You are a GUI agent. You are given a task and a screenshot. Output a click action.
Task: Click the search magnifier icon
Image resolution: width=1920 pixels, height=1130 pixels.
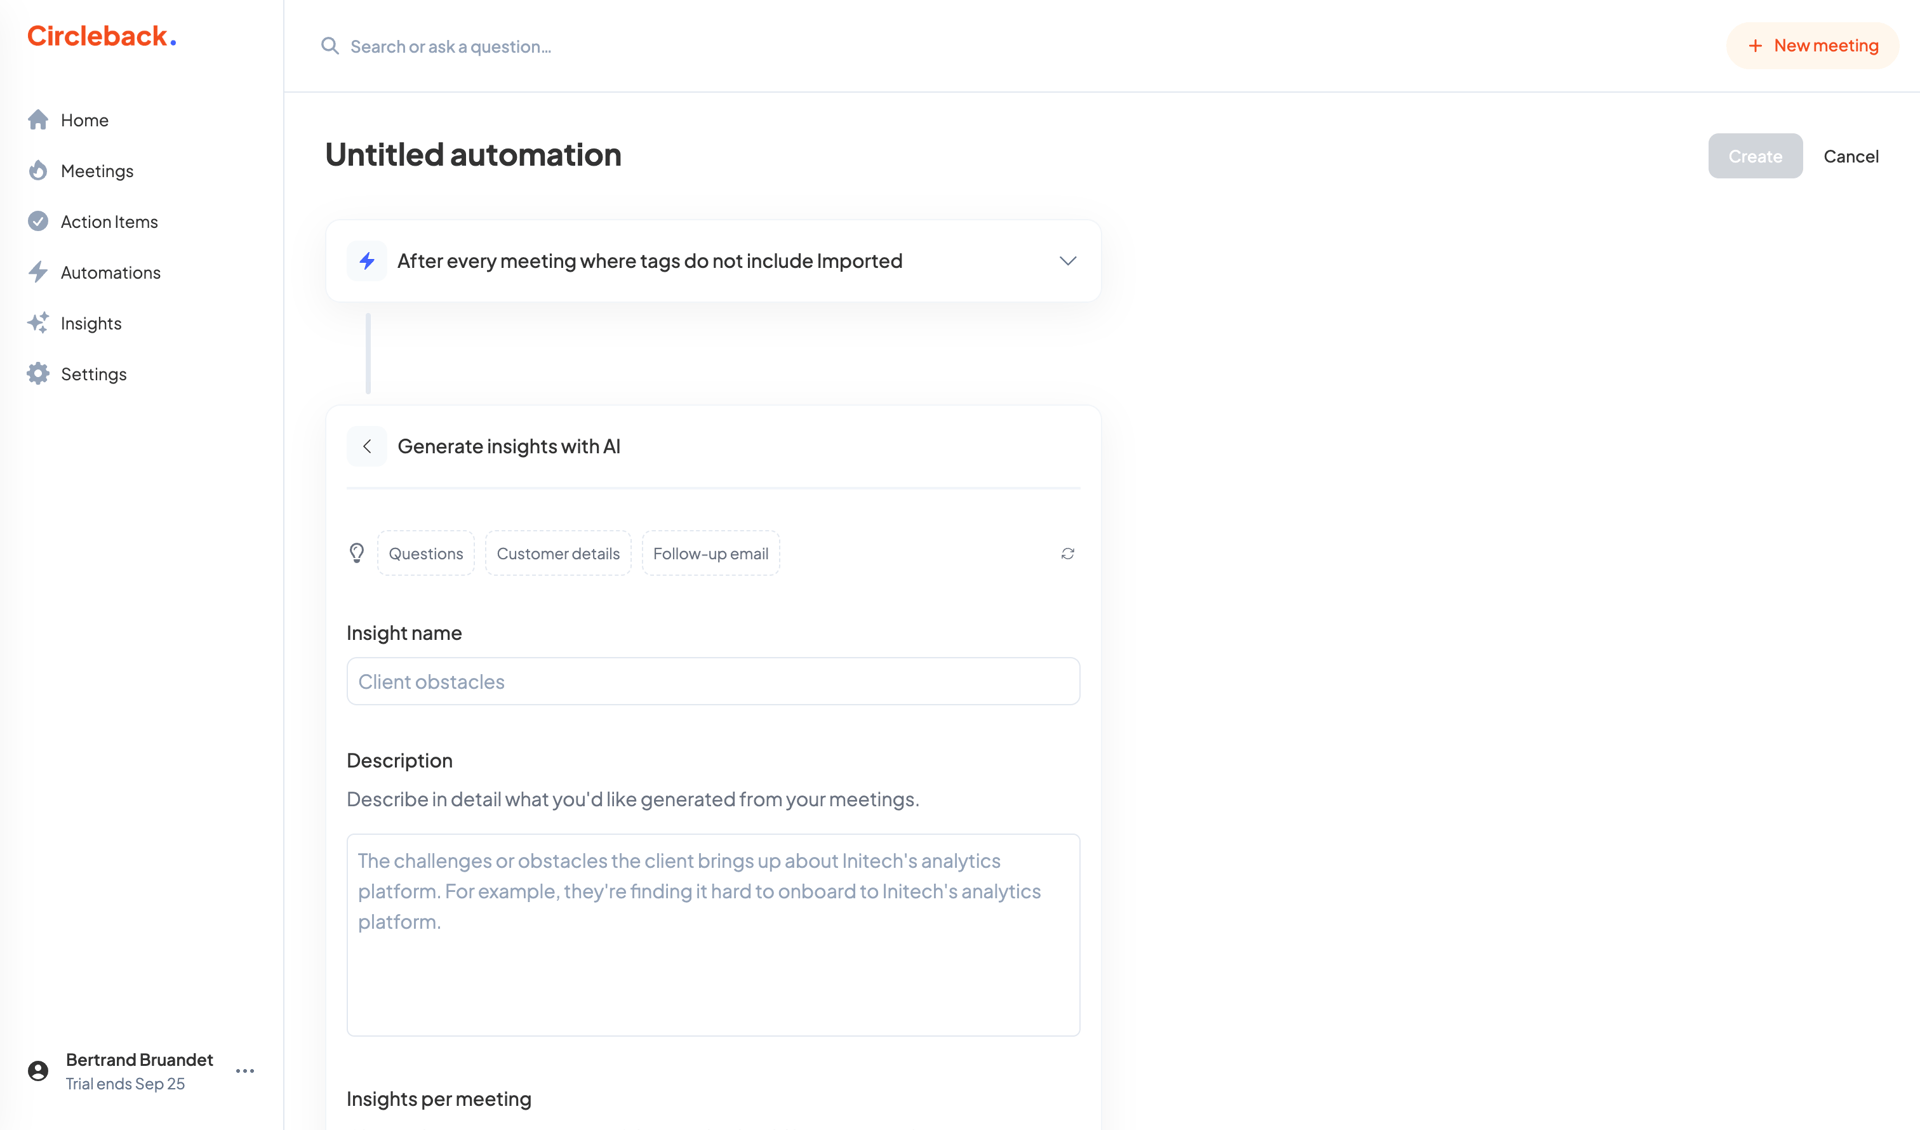(330, 46)
